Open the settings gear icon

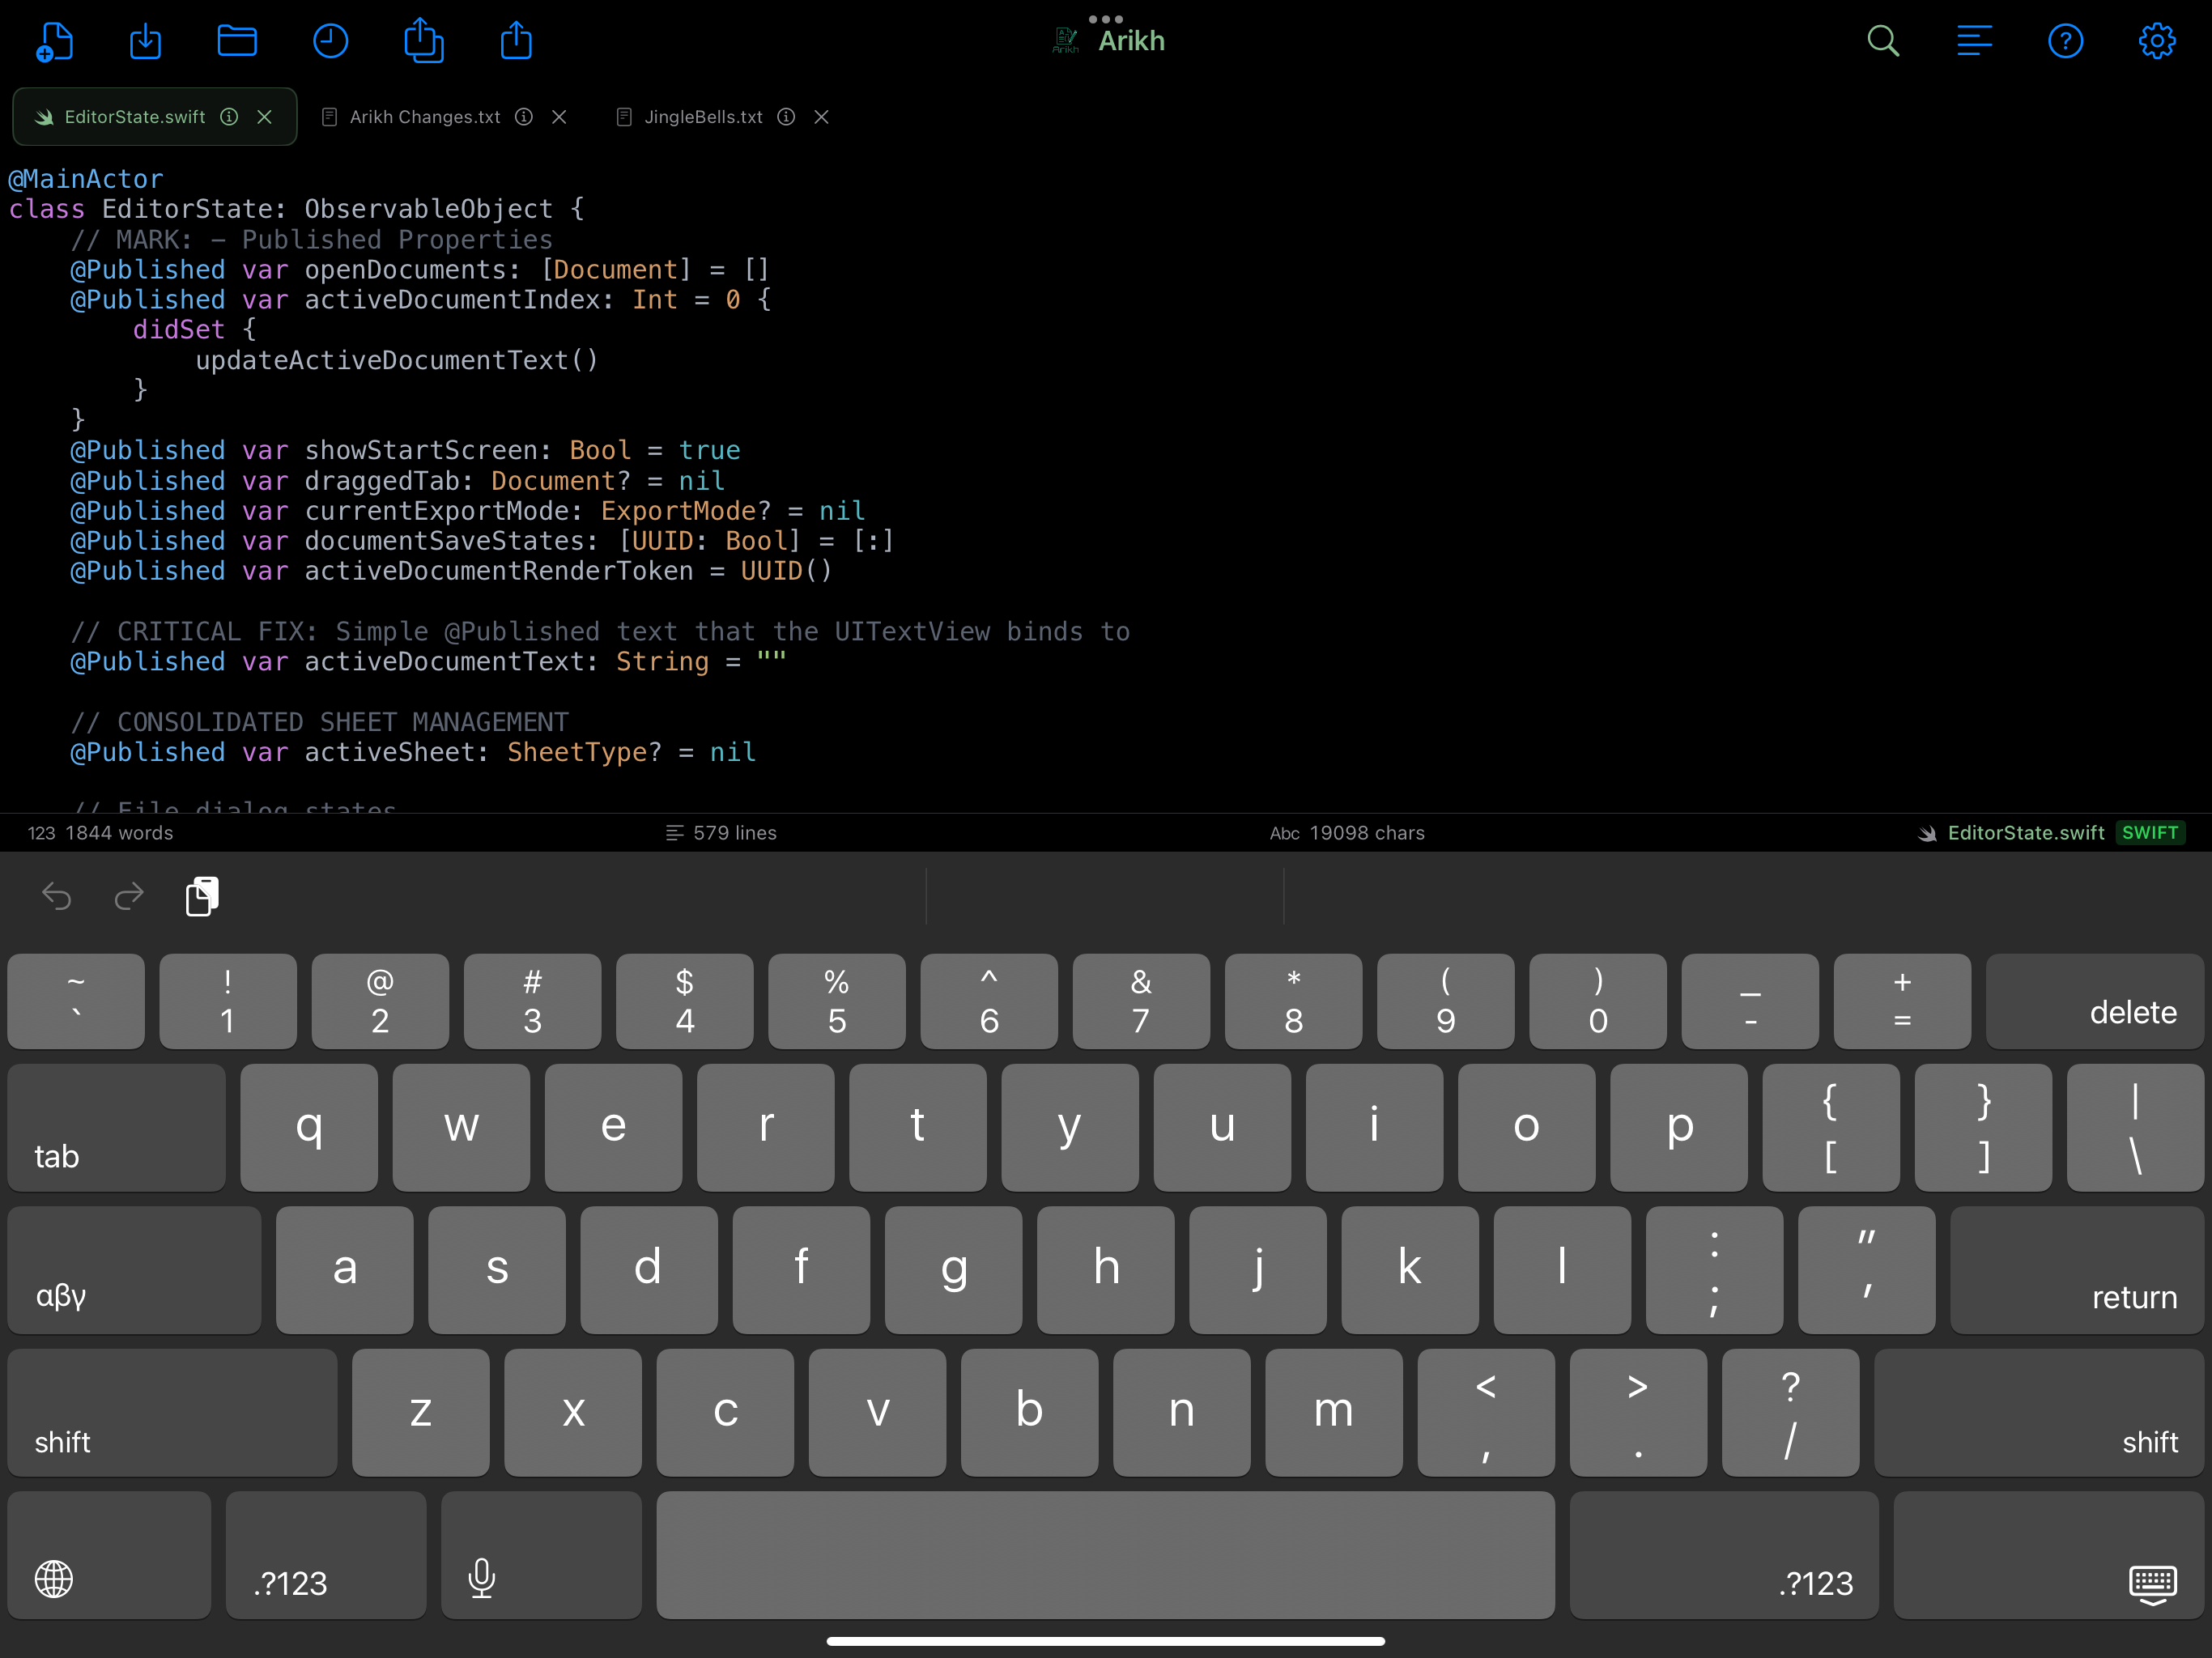point(2156,42)
